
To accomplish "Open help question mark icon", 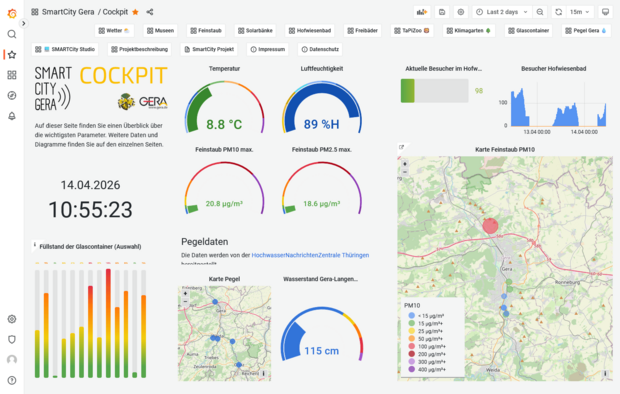I will pos(12,380).
